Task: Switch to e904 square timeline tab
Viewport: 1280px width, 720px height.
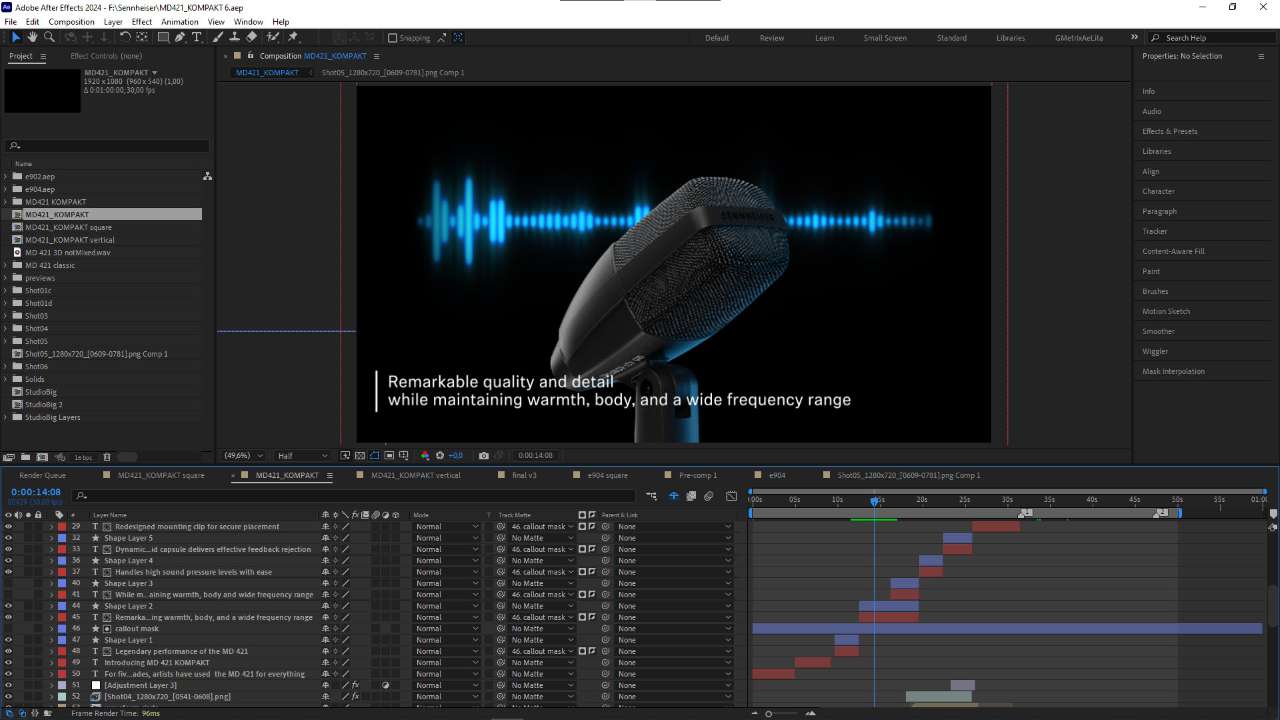Action: pyautogui.click(x=608, y=475)
